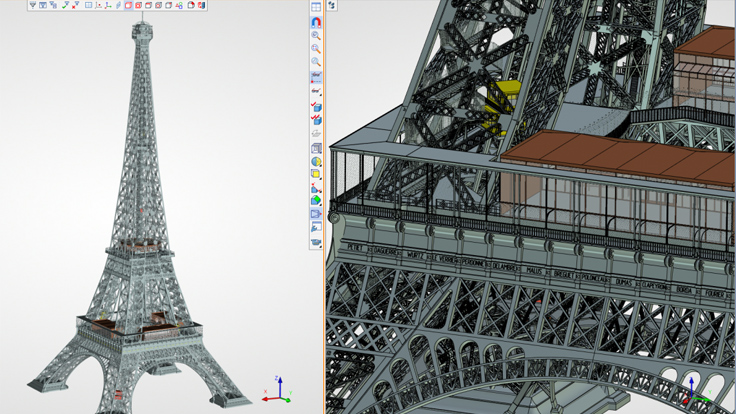
Task: Toggle the highlighted red box selection mode
Action: 129,5
